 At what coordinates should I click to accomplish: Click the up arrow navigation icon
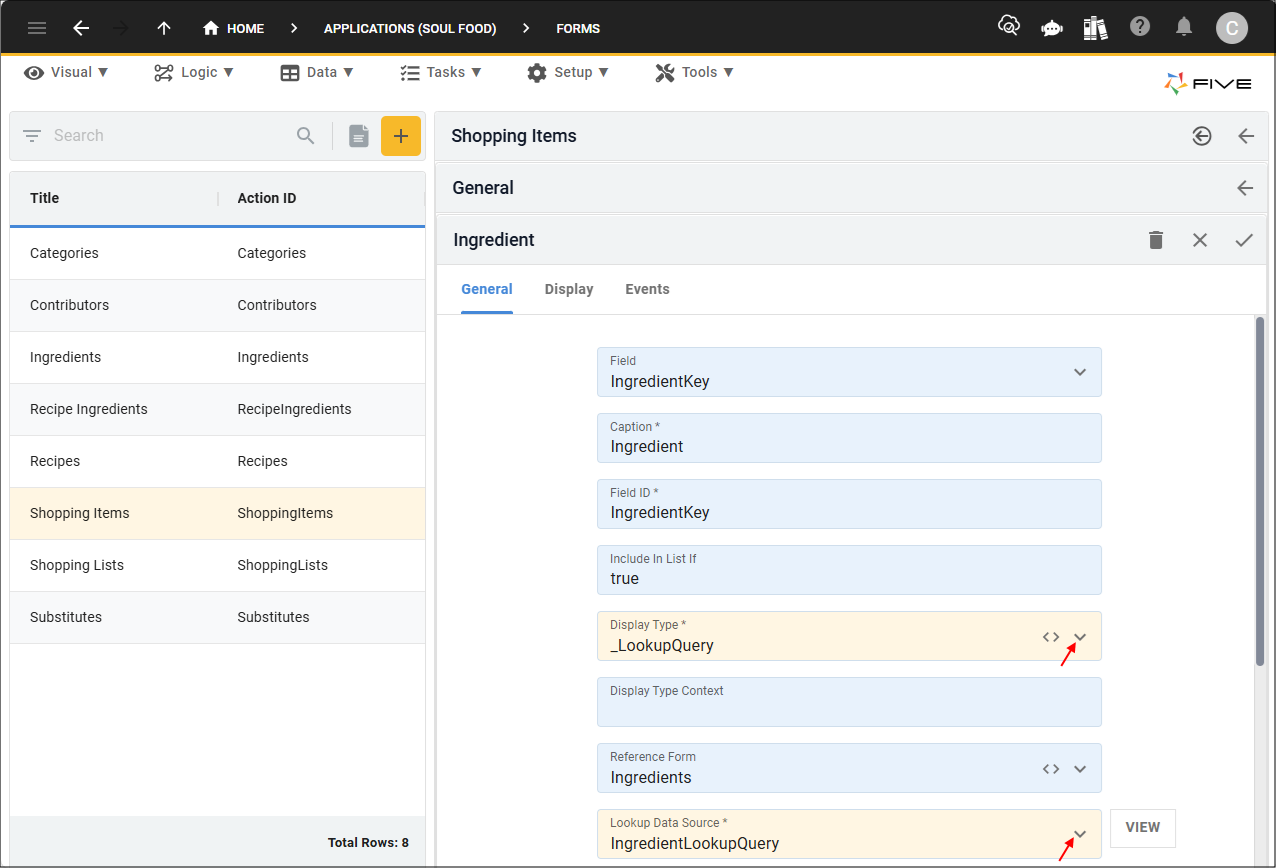click(x=164, y=28)
